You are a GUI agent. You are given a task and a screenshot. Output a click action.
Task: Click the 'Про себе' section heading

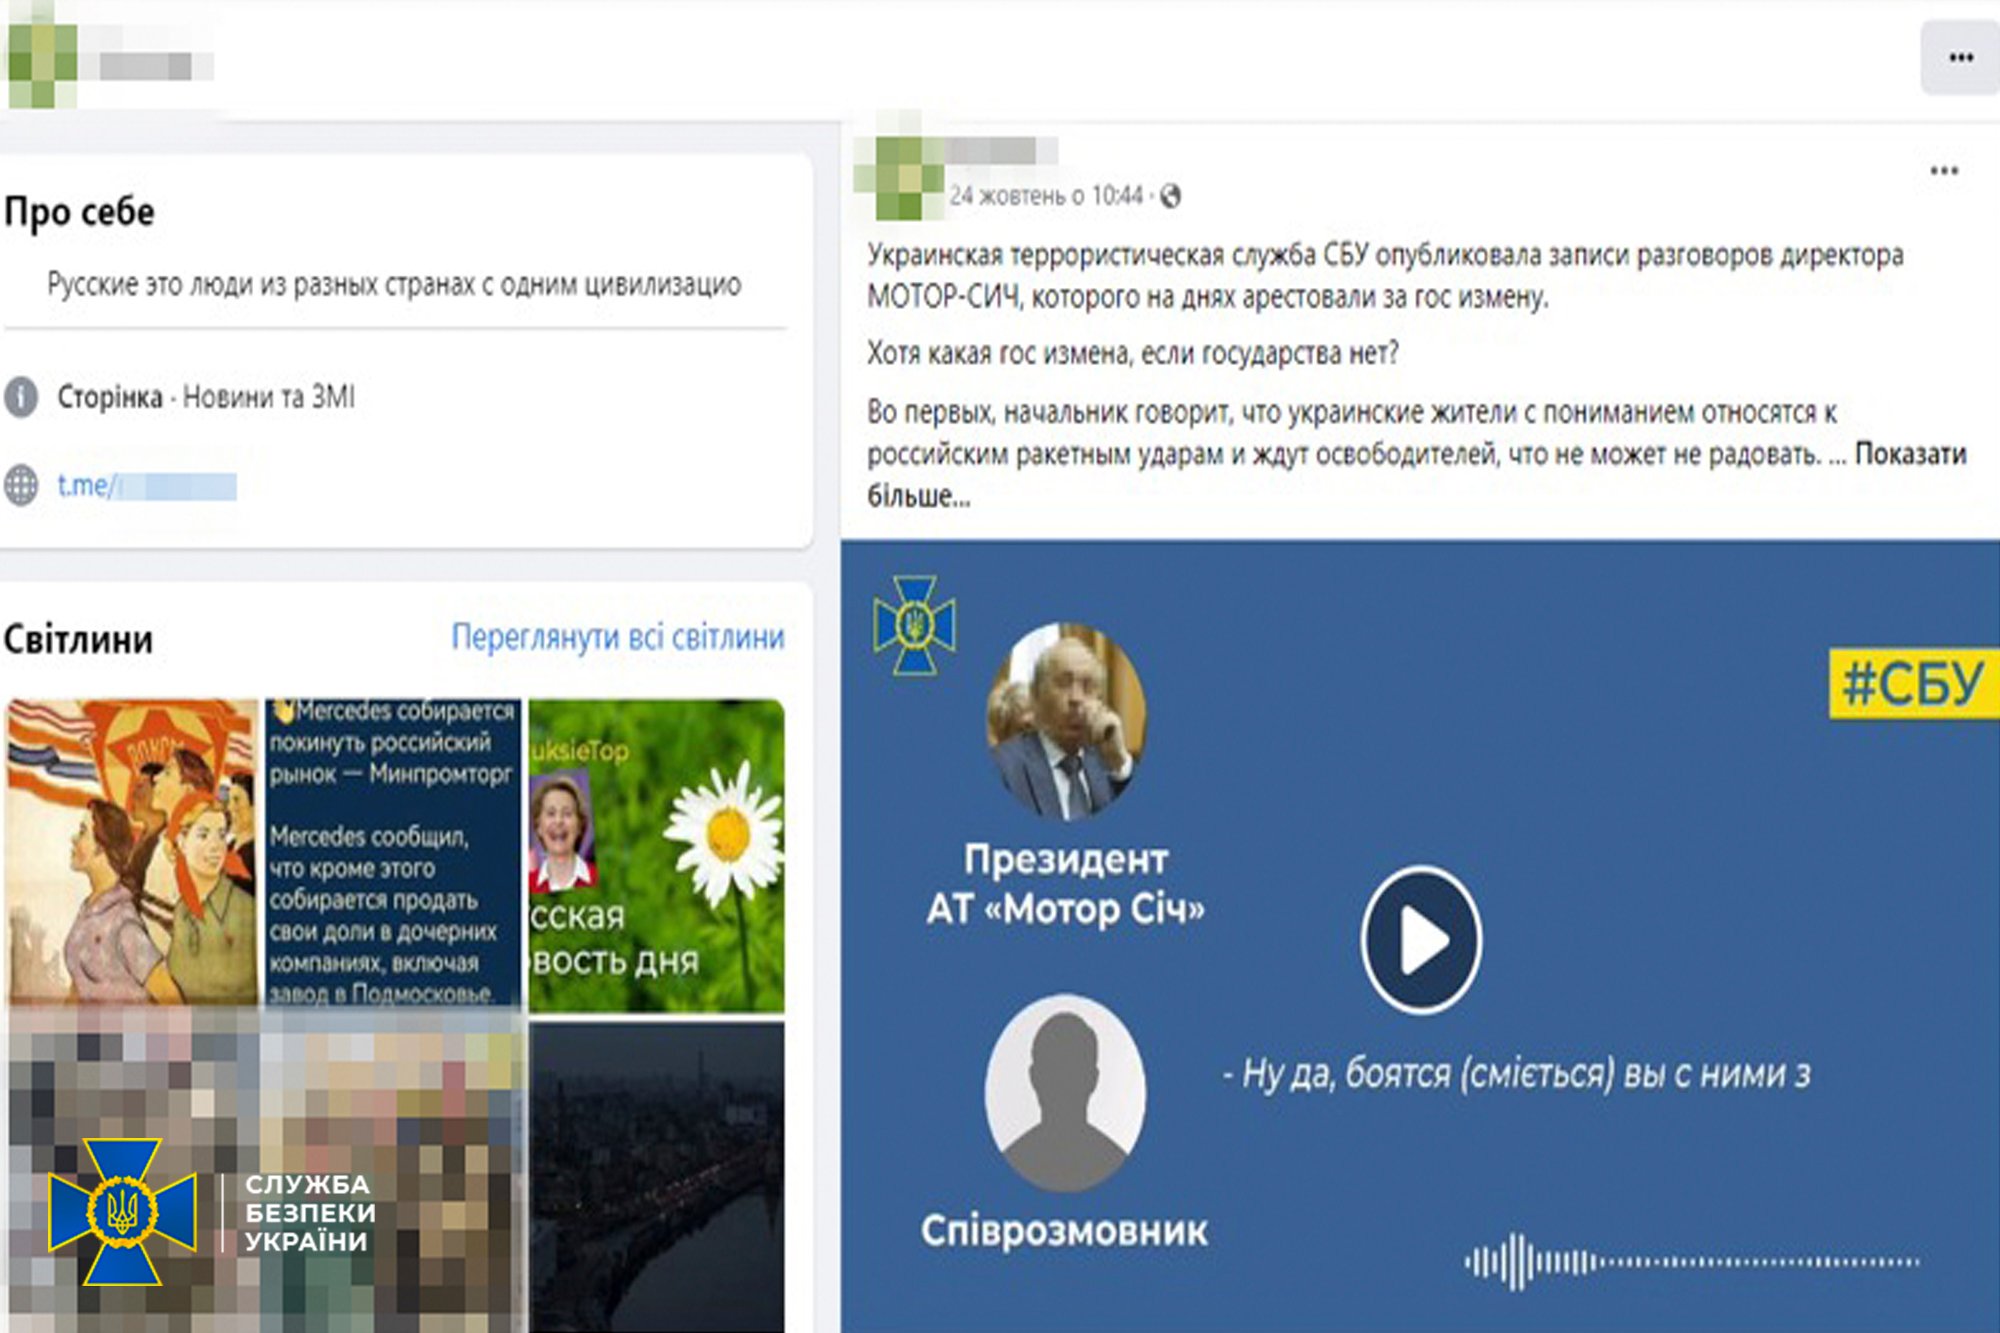79,212
